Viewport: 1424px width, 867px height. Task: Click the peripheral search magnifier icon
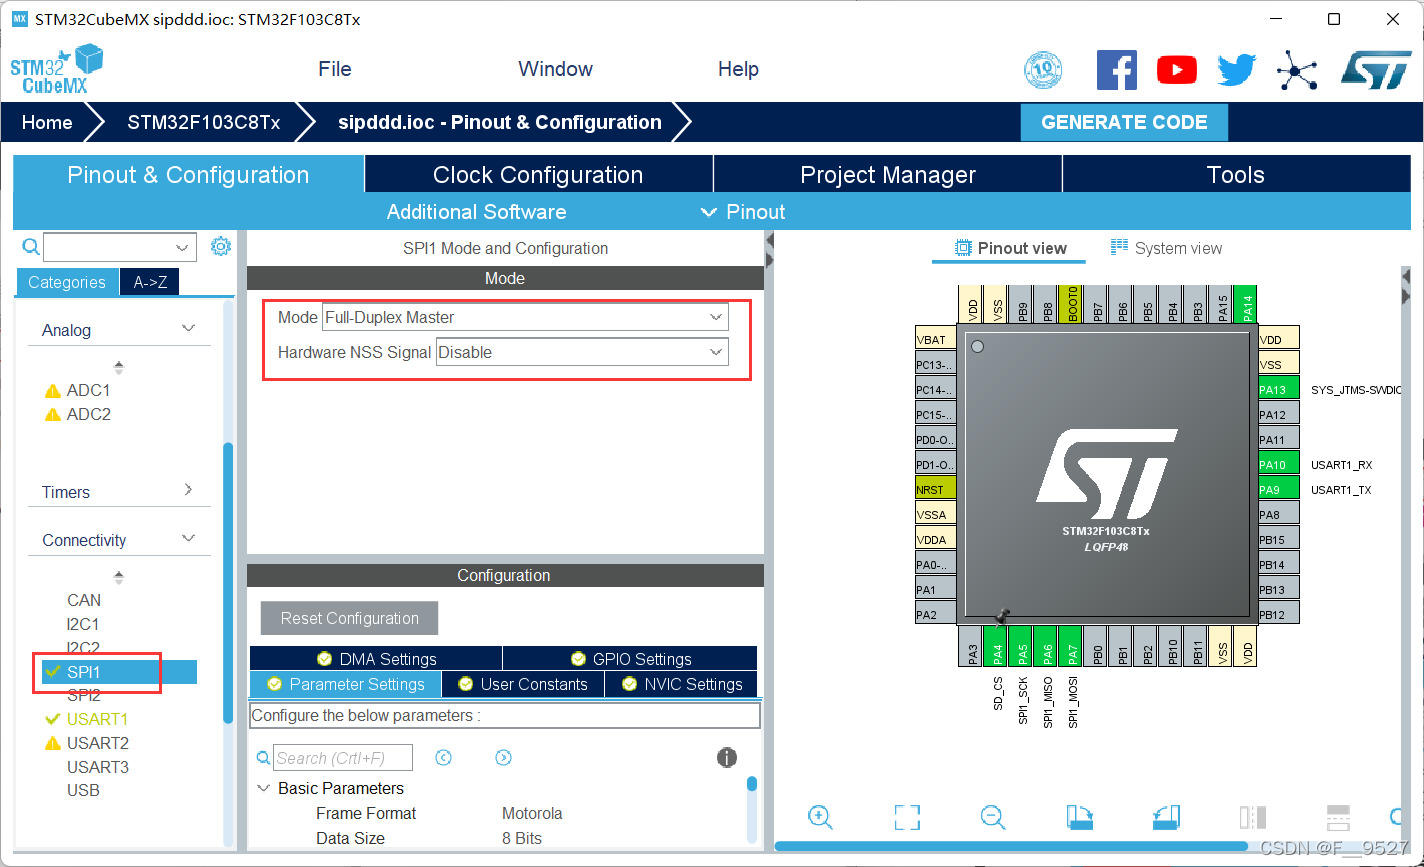pyautogui.click(x=31, y=246)
